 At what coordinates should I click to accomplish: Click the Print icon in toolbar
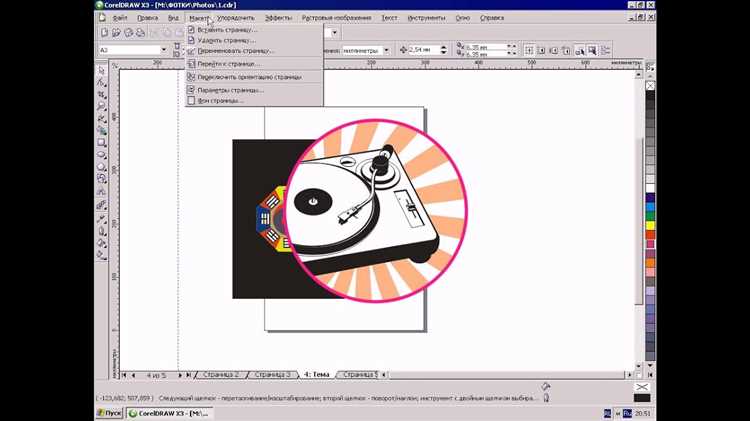141,33
